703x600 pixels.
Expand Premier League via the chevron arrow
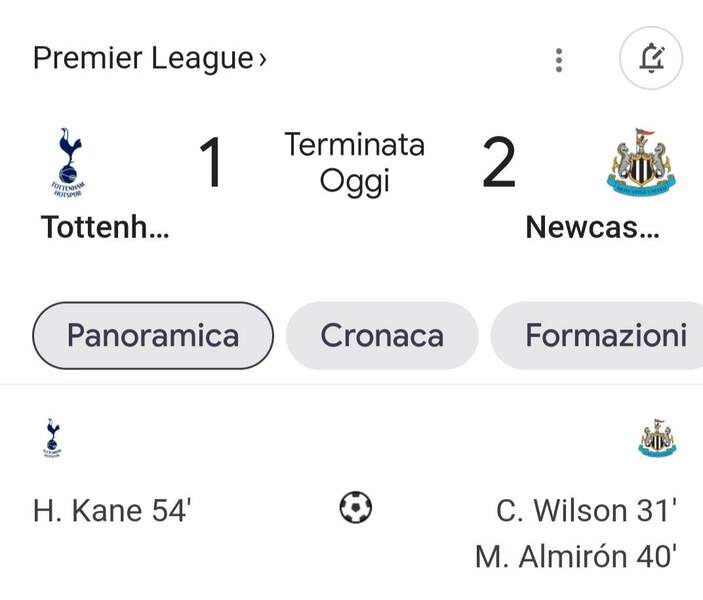coord(263,59)
